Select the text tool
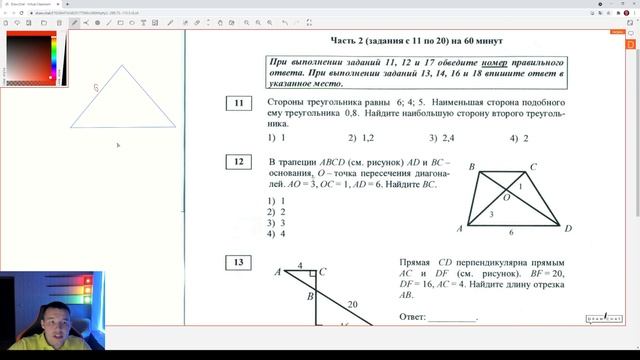The image size is (640, 360). pos(143,23)
